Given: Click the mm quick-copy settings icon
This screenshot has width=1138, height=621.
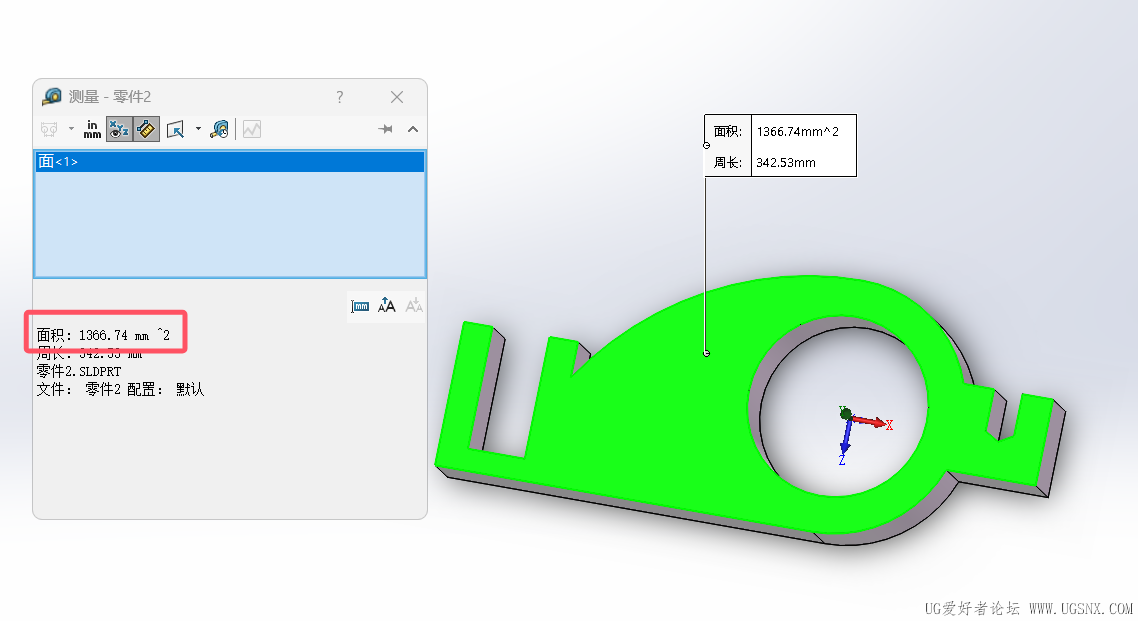Looking at the screenshot, I should pos(360,306).
